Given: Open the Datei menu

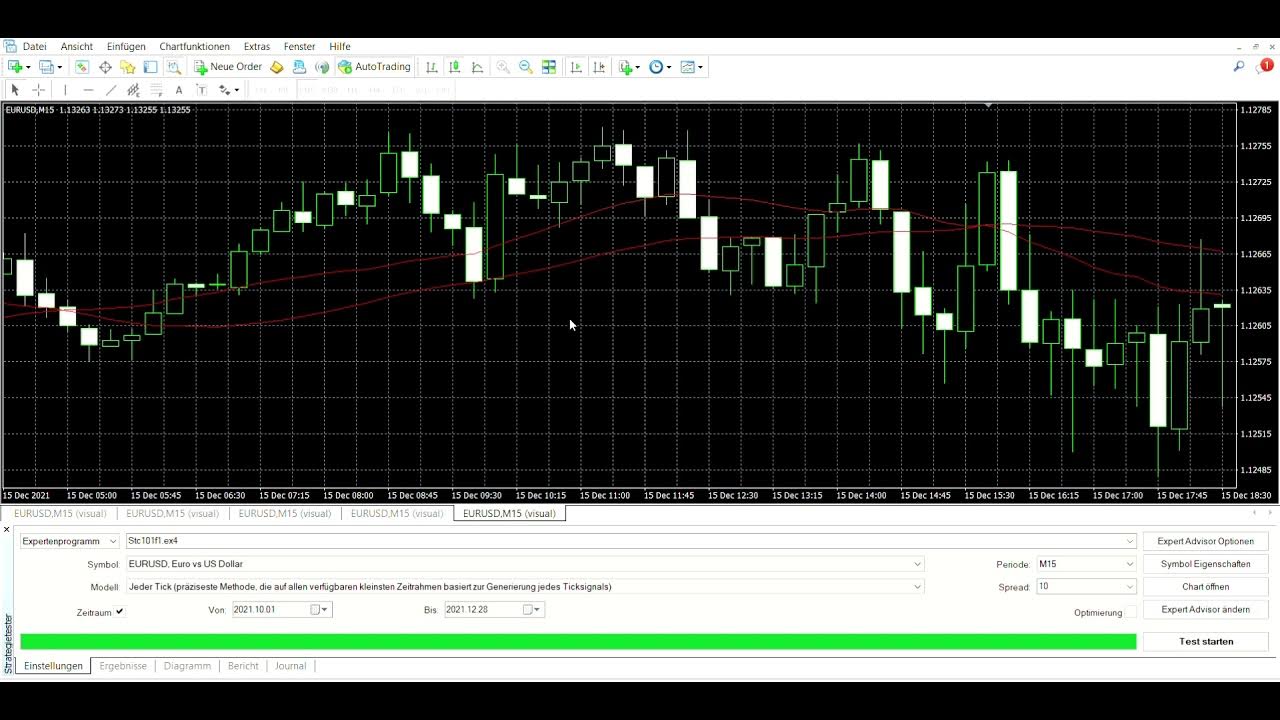Looking at the screenshot, I should point(34,46).
